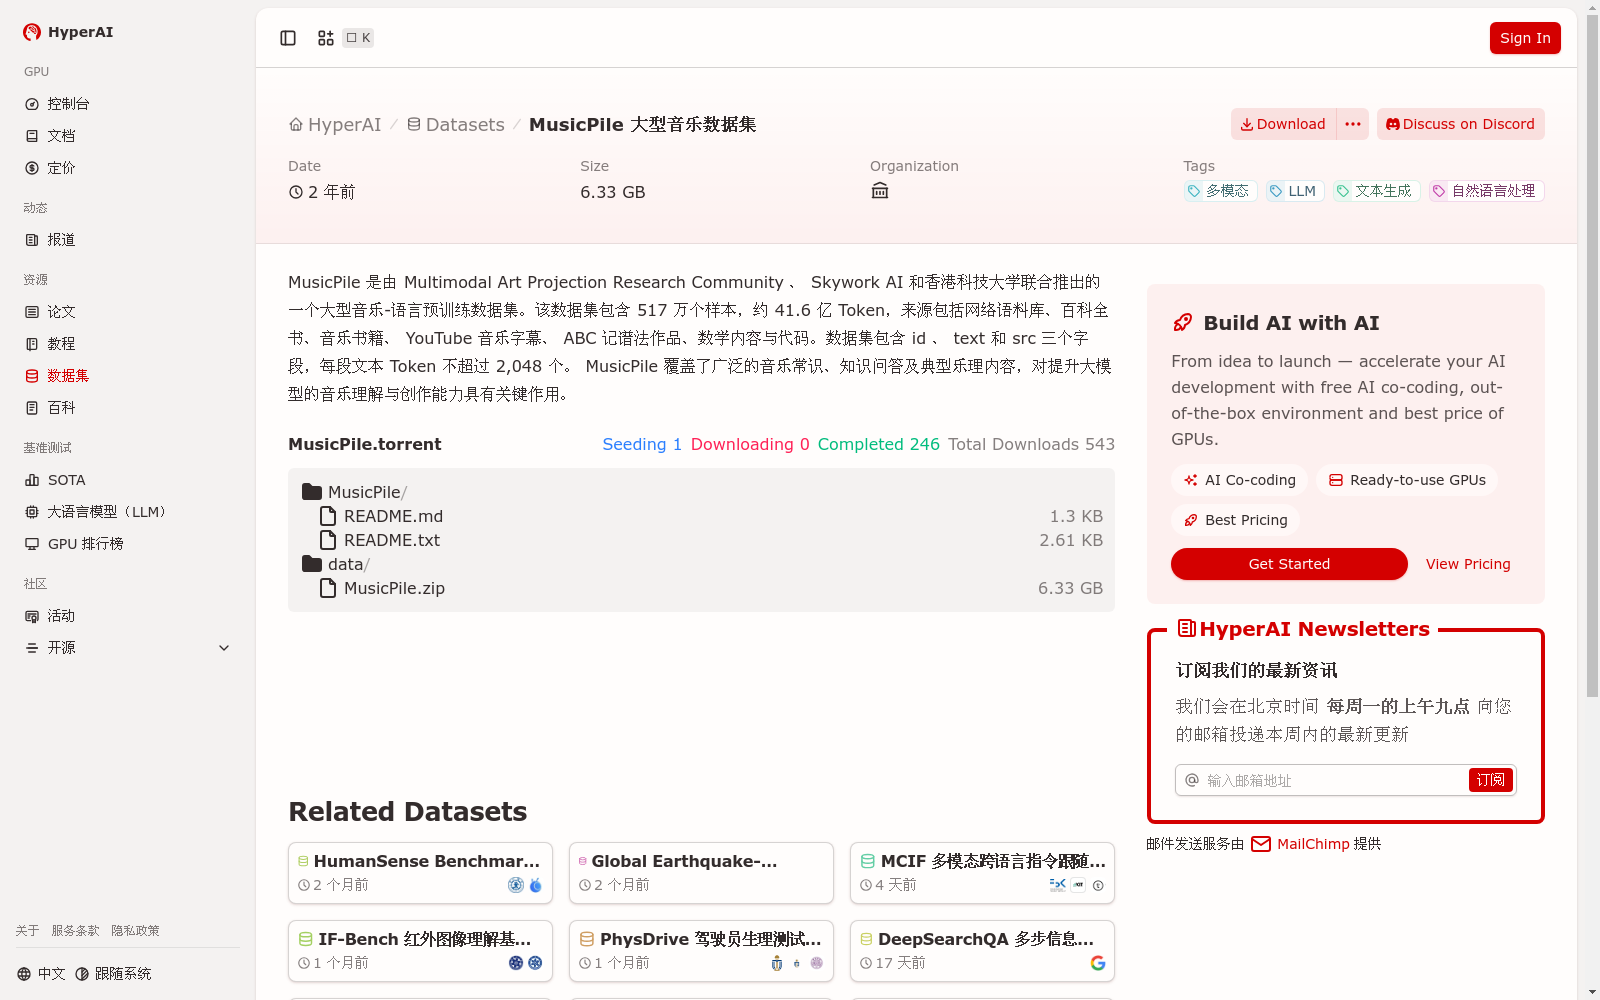This screenshot has height=1000, width=1600.
Task: Go to Datasets breadcrumb link
Action: point(455,125)
